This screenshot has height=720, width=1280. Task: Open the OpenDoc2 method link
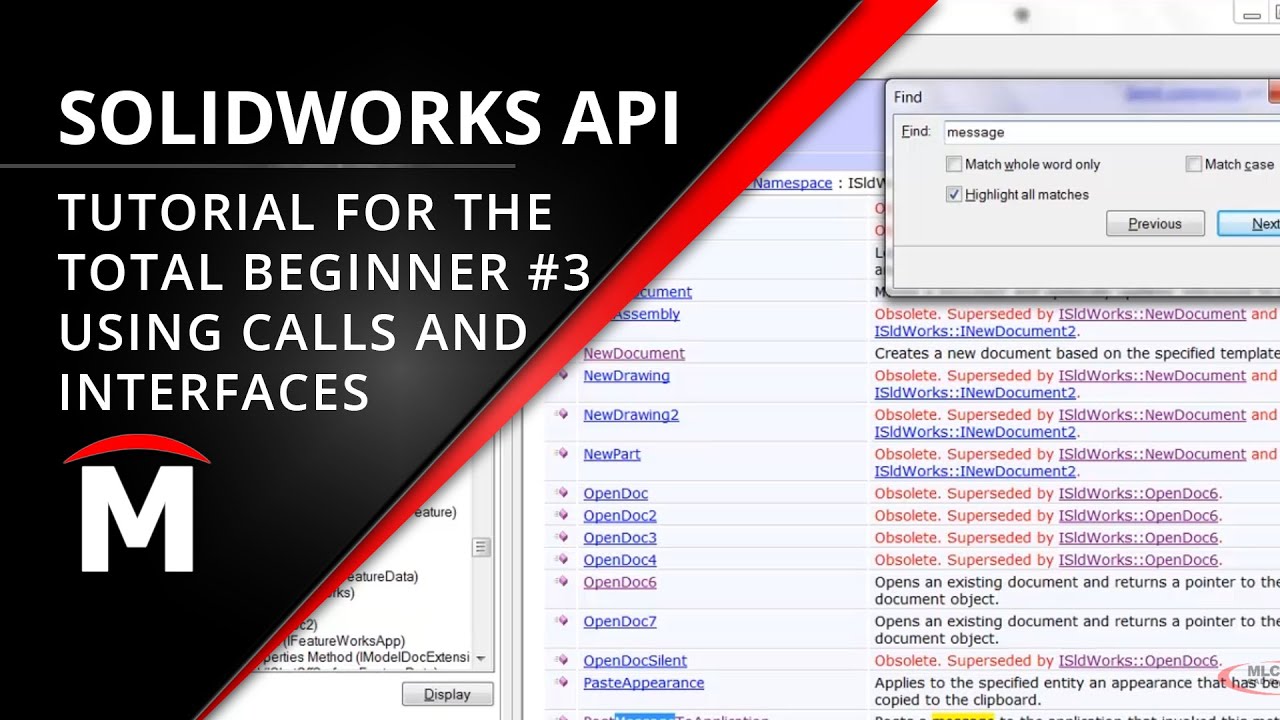[x=620, y=516]
